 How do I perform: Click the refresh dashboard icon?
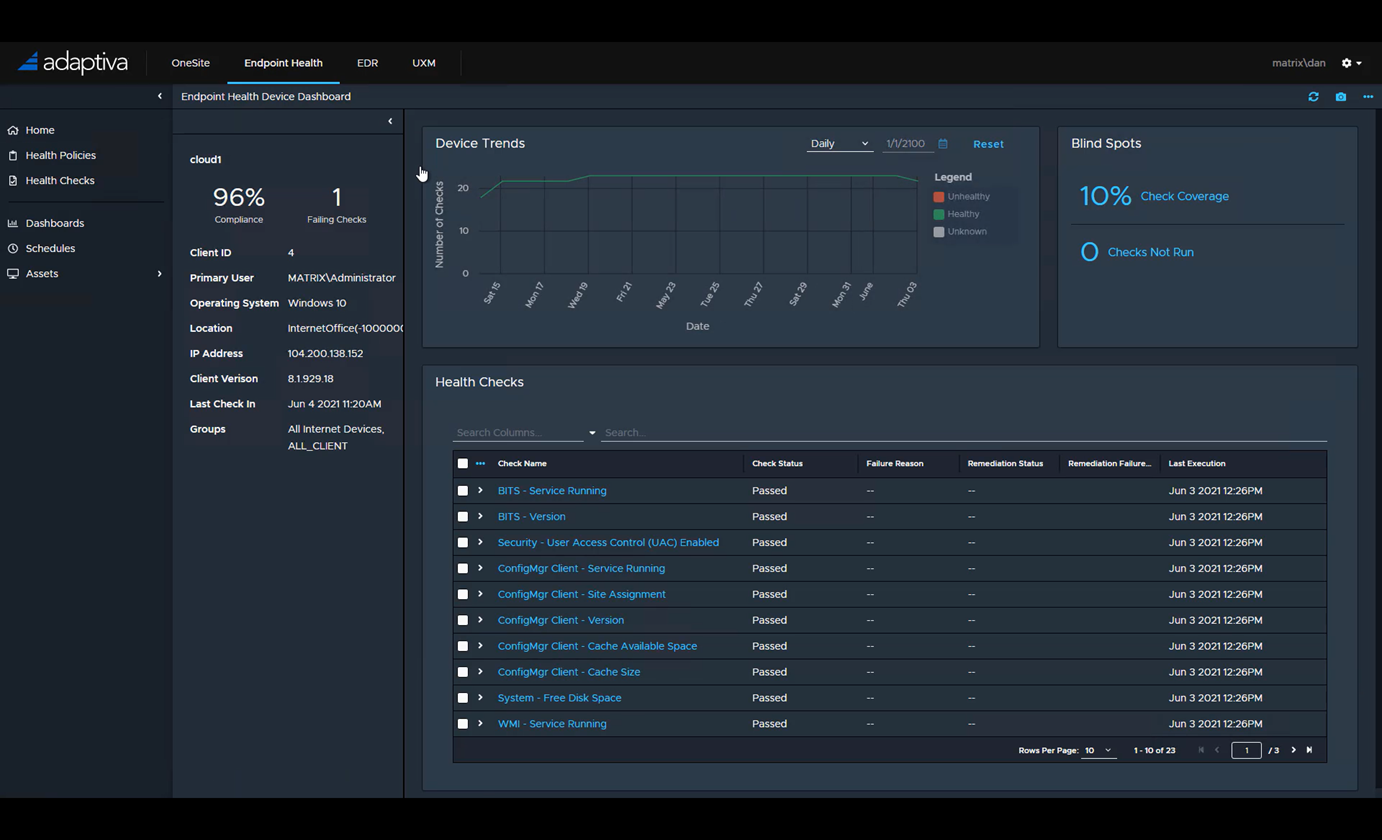[x=1313, y=97]
